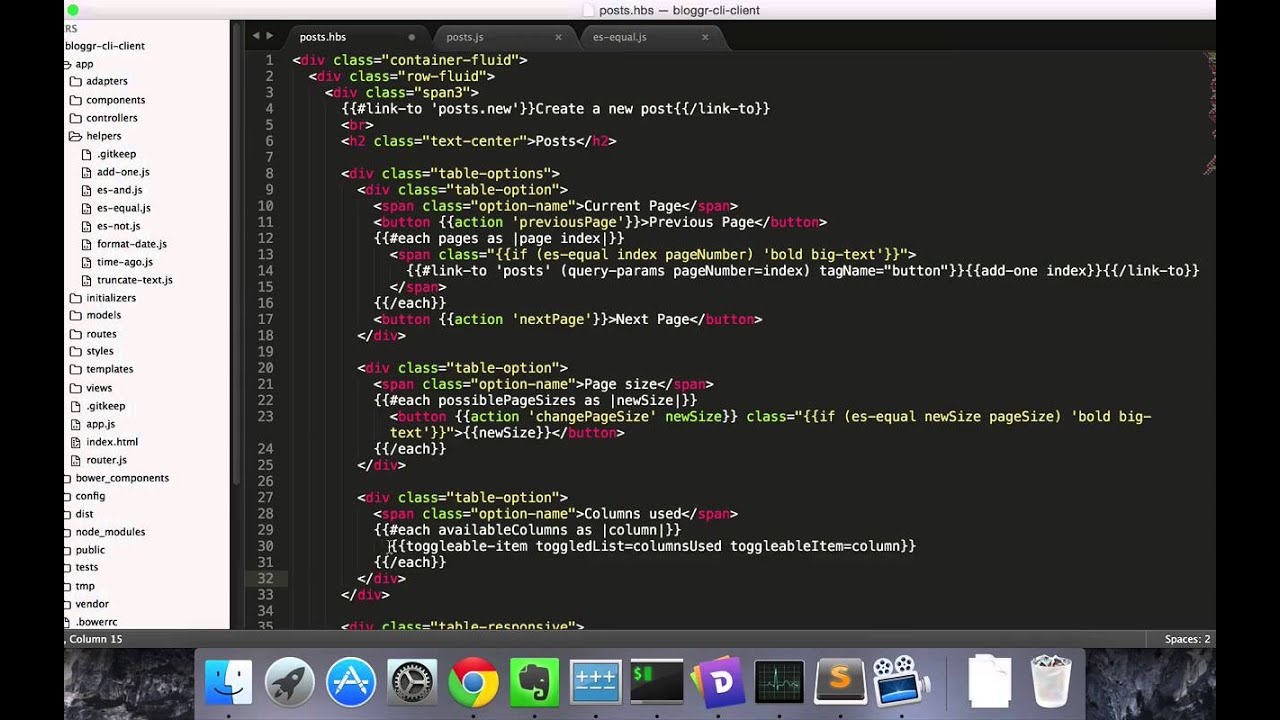Screen dimensions: 1280x720
Task: Open the screen recorder app in the Dock
Action: tap(901, 682)
